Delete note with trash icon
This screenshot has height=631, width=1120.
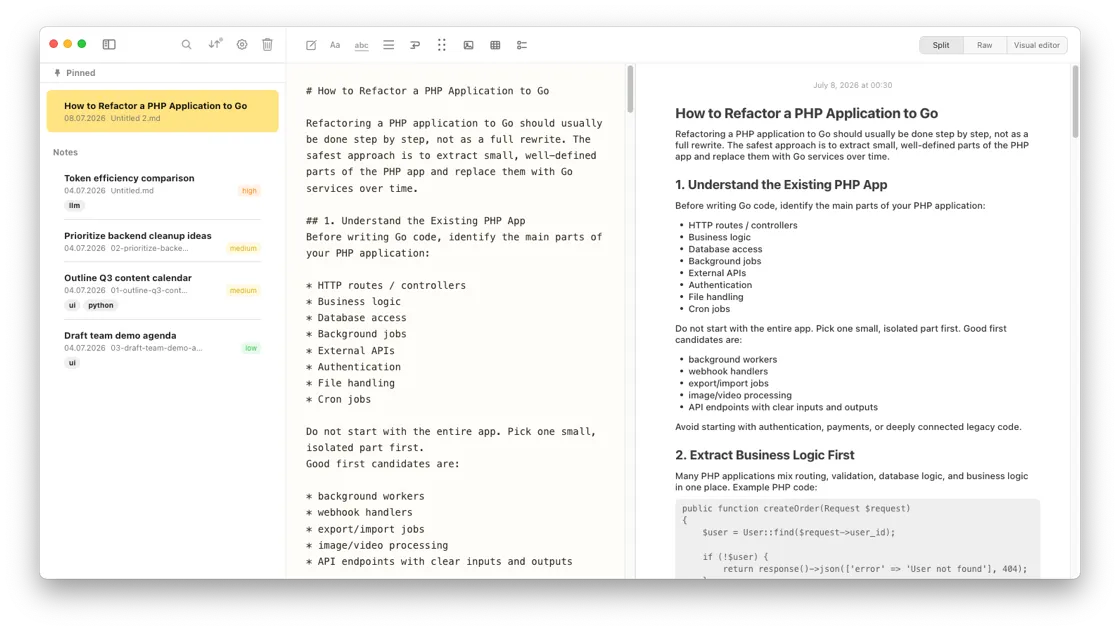pos(267,44)
